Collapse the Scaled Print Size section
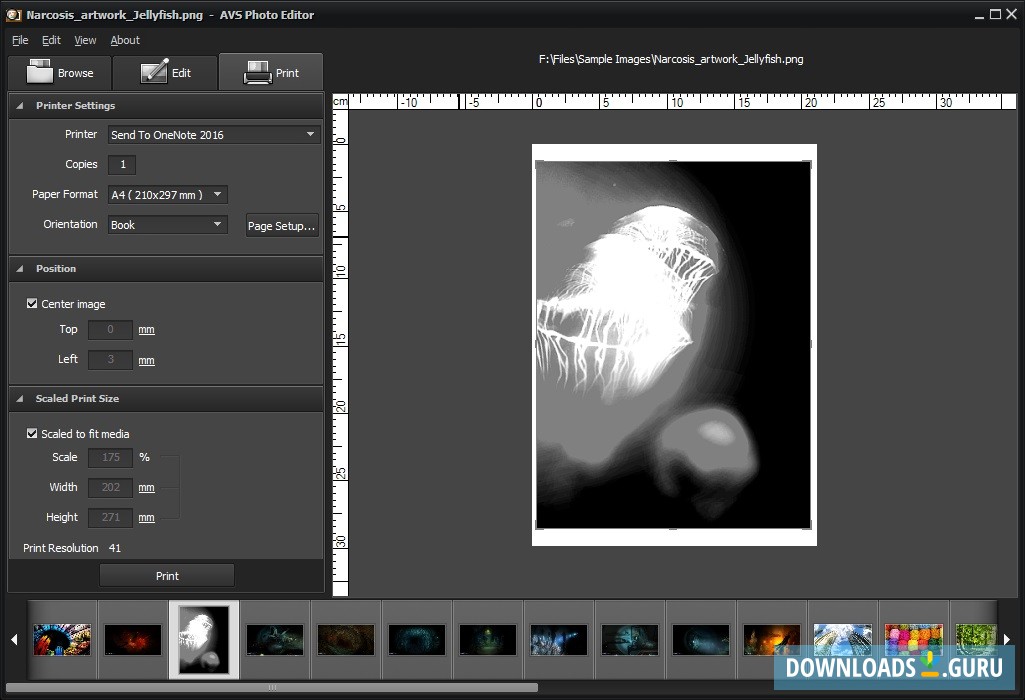Viewport: 1025px width, 700px height. pos(19,398)
